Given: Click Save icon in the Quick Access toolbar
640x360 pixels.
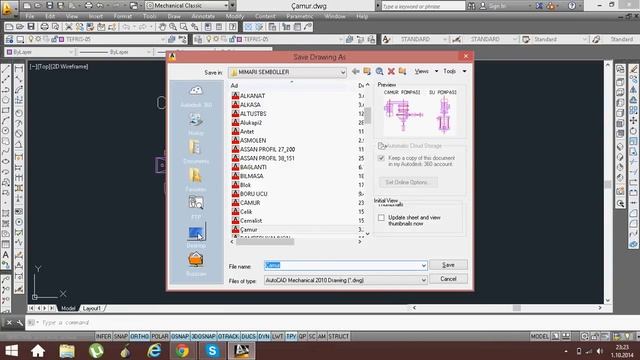Looking at the screenshot, I should click(x=49, y=6).
